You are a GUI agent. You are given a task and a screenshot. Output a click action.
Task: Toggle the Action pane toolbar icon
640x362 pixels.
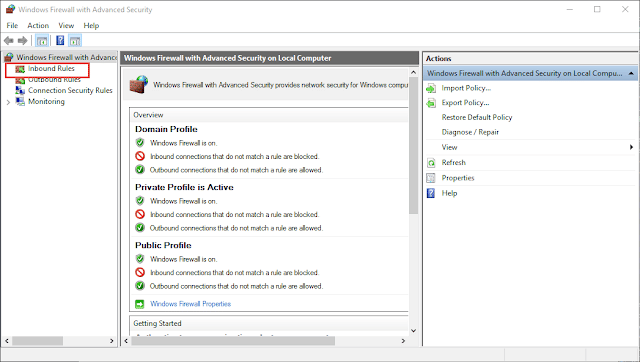[x=75, y=40]
